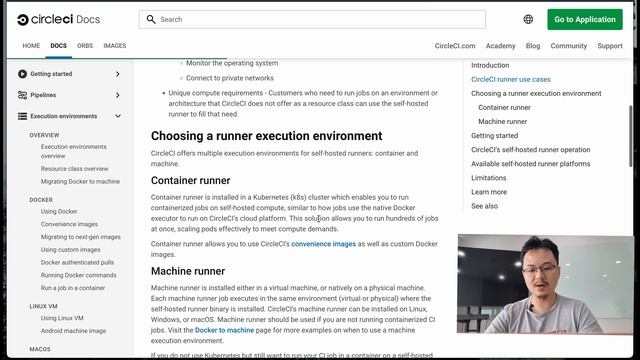Screen dimensions: 640x360
Task: Open the Using Docker page
Action: tap(59, 211)
